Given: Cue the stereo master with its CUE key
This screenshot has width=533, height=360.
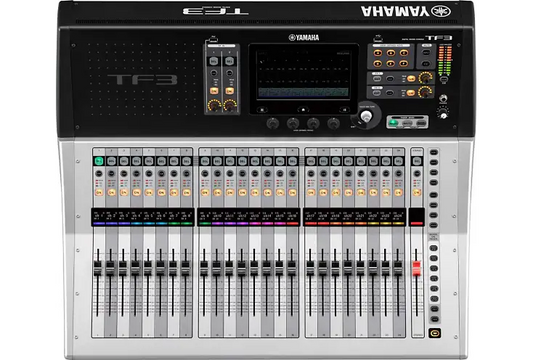Looking at the screenshot, I should (417, 174).
